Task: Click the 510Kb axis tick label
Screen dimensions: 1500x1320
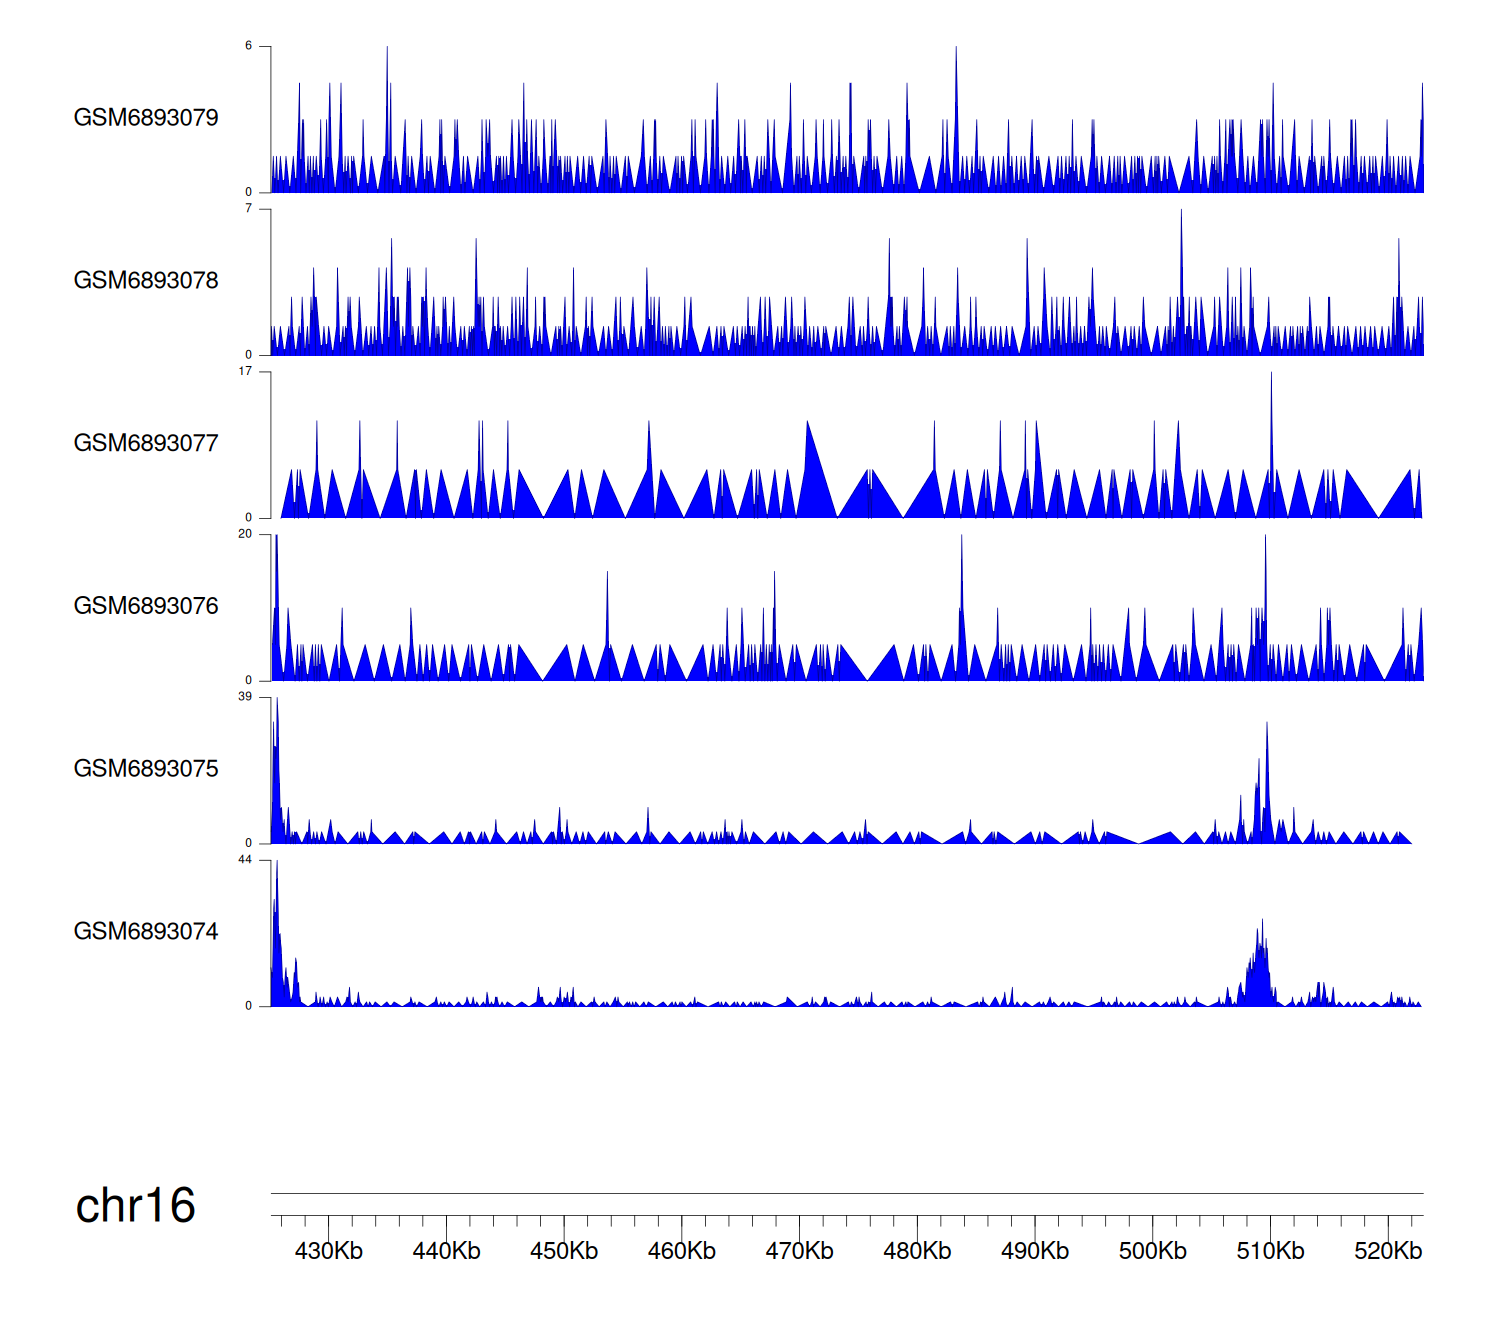Action: pyautogui.click(x=1270, y=1251)
